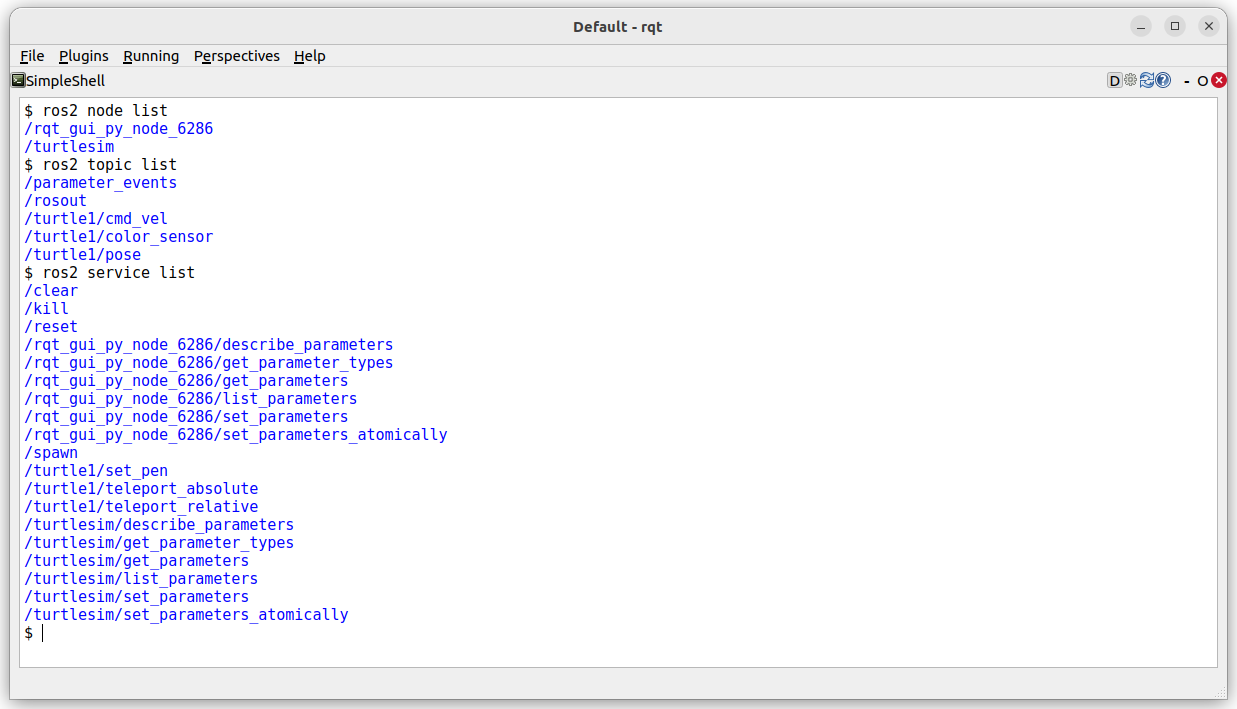Click '/turtlesim/set_parameters_atomically' service
The image size is (1237, 709).
[x=186, y=614]
